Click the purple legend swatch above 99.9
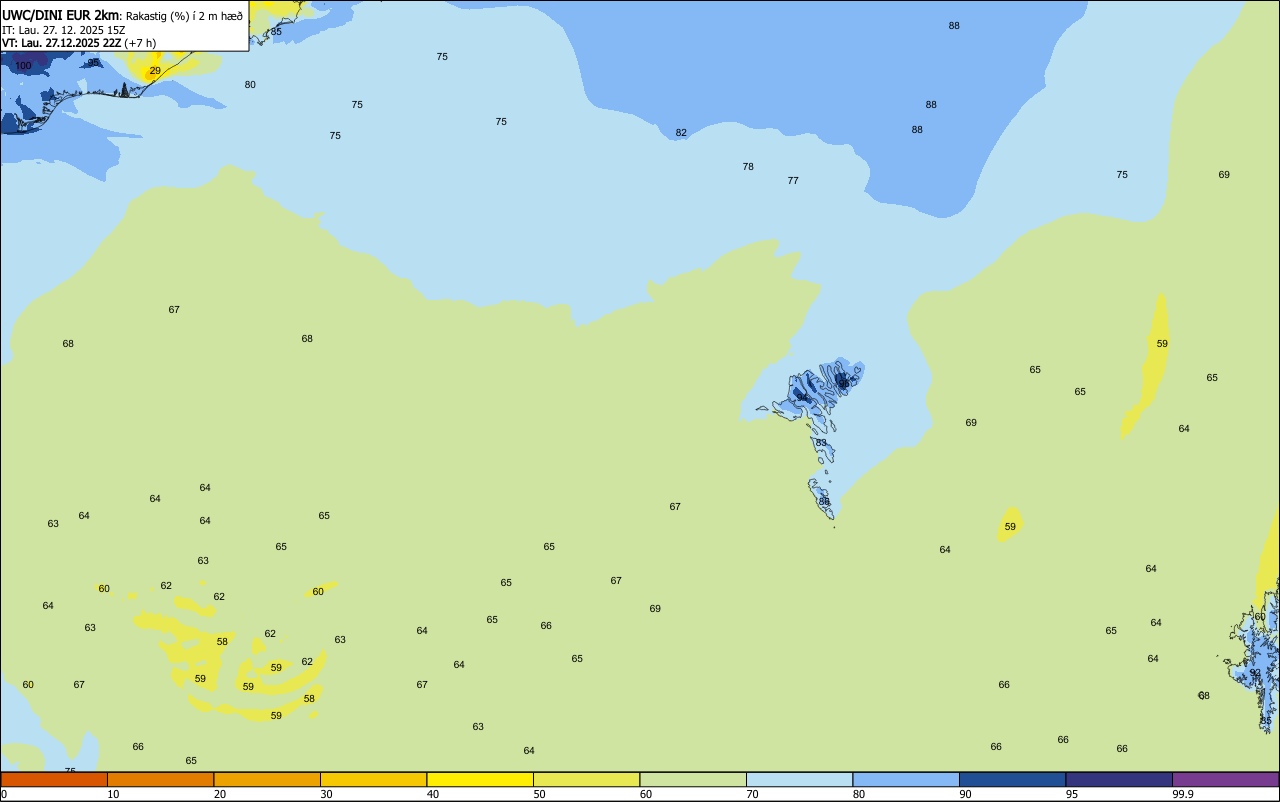 [1225, 779]
